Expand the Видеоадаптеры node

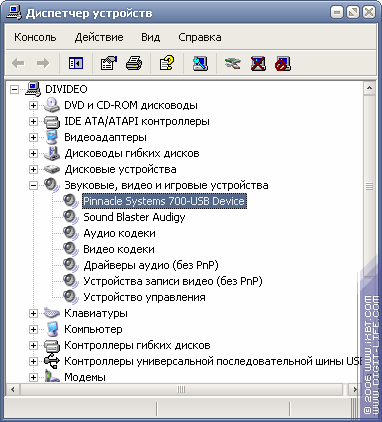[33, 137]
